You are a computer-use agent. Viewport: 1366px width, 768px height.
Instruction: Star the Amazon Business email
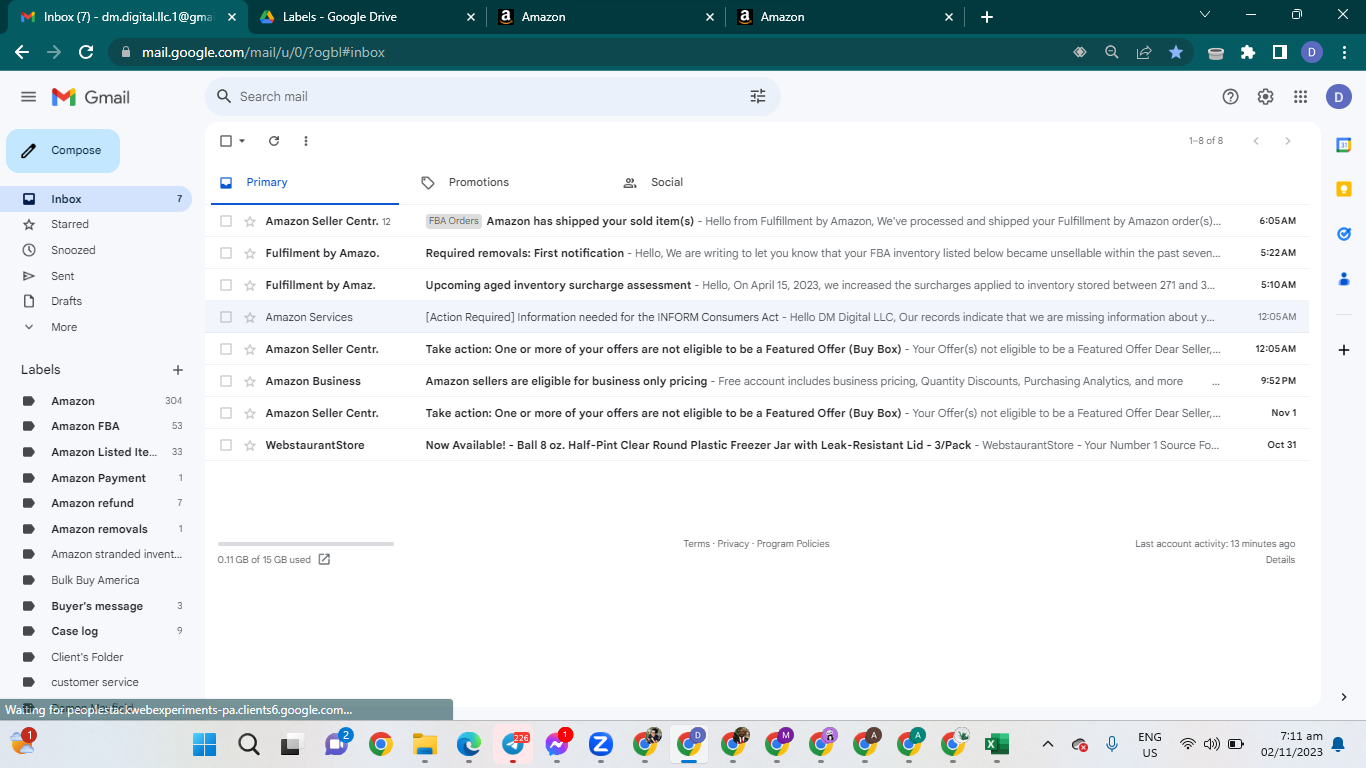[x=250, y=381]
